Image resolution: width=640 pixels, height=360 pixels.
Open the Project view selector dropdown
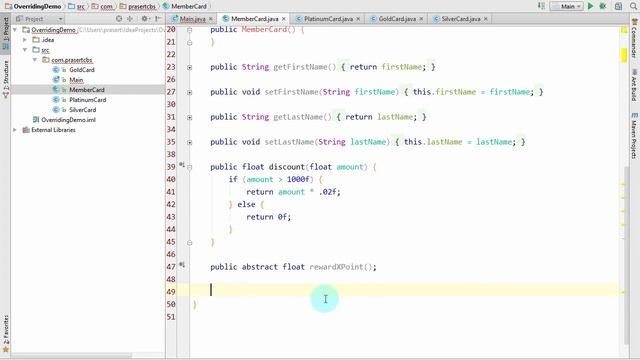(x=40, y=19)
